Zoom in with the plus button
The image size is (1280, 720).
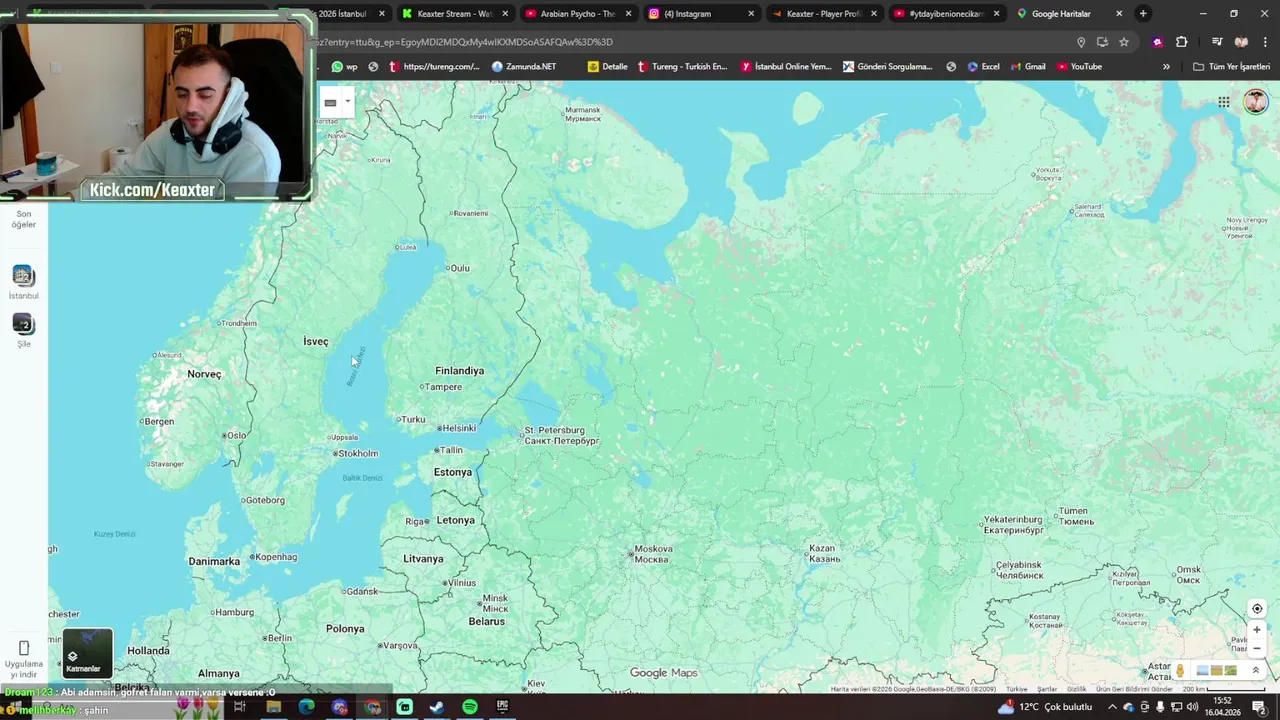[1257, 630]
